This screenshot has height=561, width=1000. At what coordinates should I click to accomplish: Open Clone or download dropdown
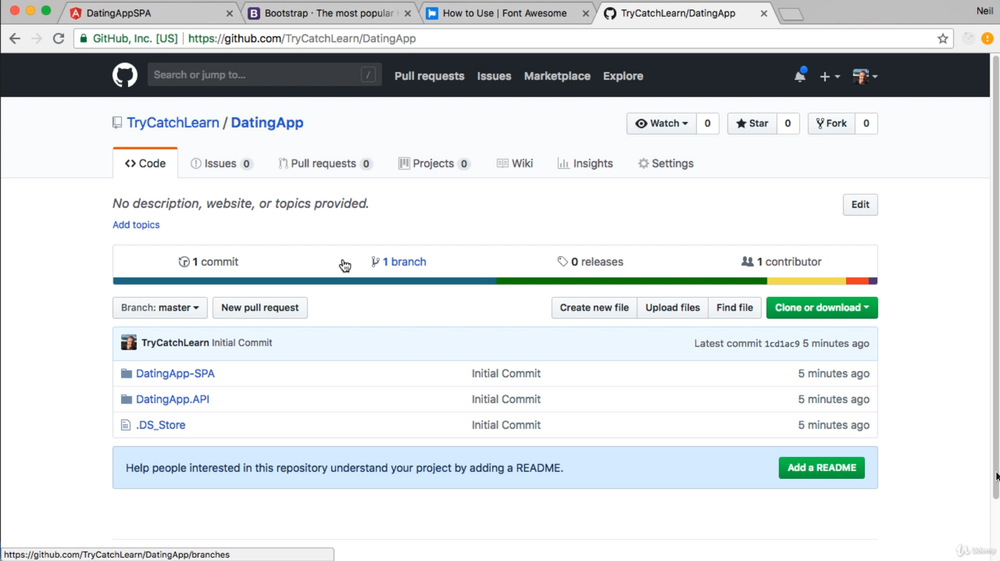point(822,308)
